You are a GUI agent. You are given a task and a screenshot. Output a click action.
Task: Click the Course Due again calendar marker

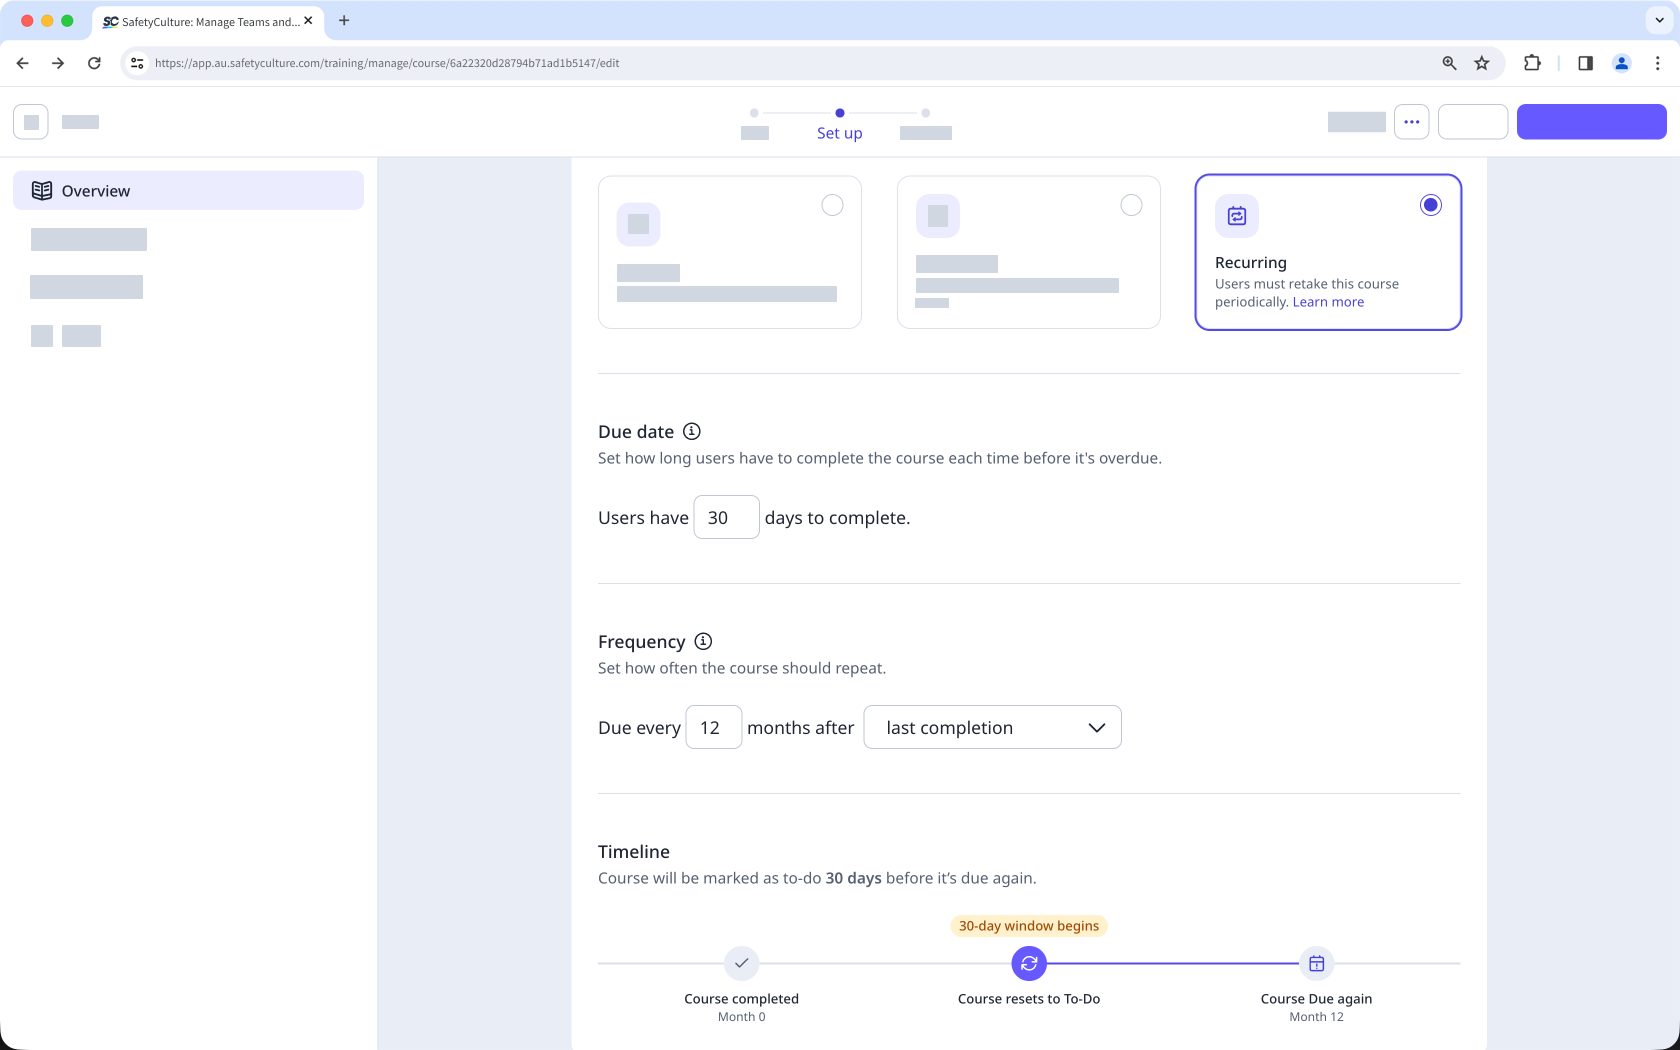tap(1317, 963)
